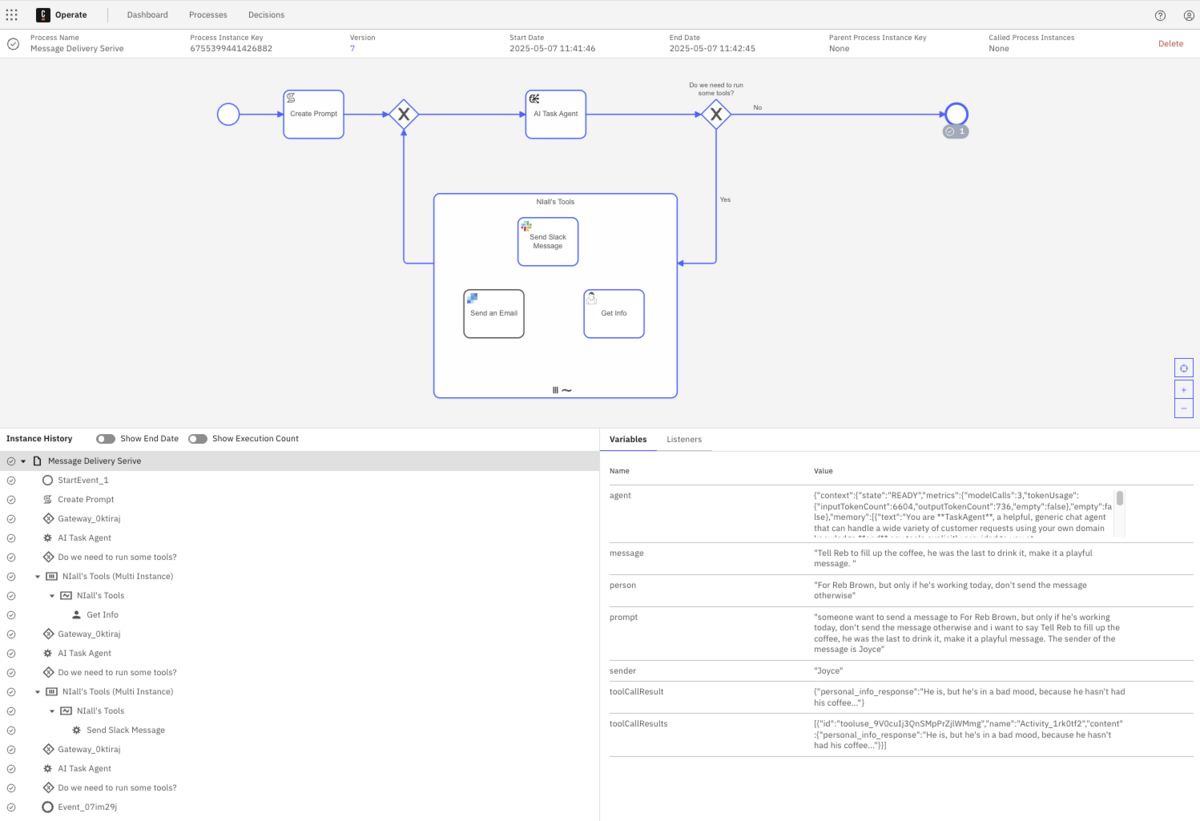The image size is (1200, 821).
Task: Click the Send an Email task
Action: [493, 313]
